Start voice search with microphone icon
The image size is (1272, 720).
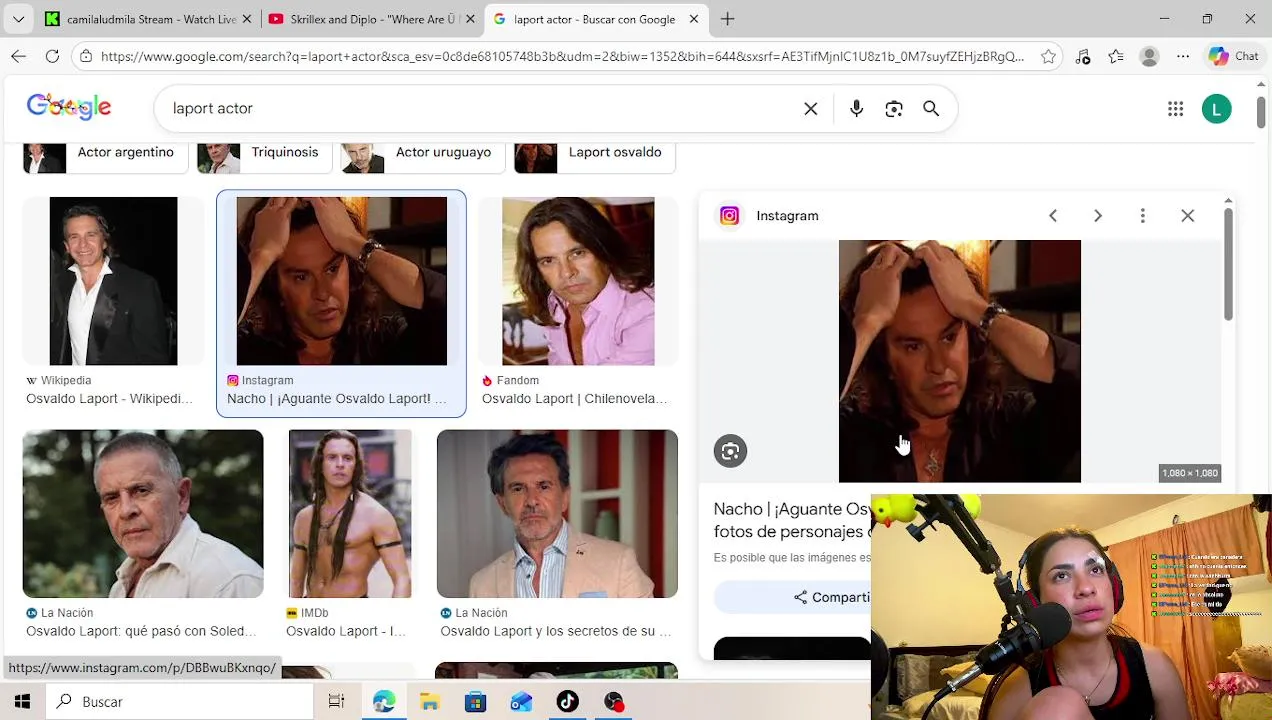pyautogui.click(x=856, y=109)
